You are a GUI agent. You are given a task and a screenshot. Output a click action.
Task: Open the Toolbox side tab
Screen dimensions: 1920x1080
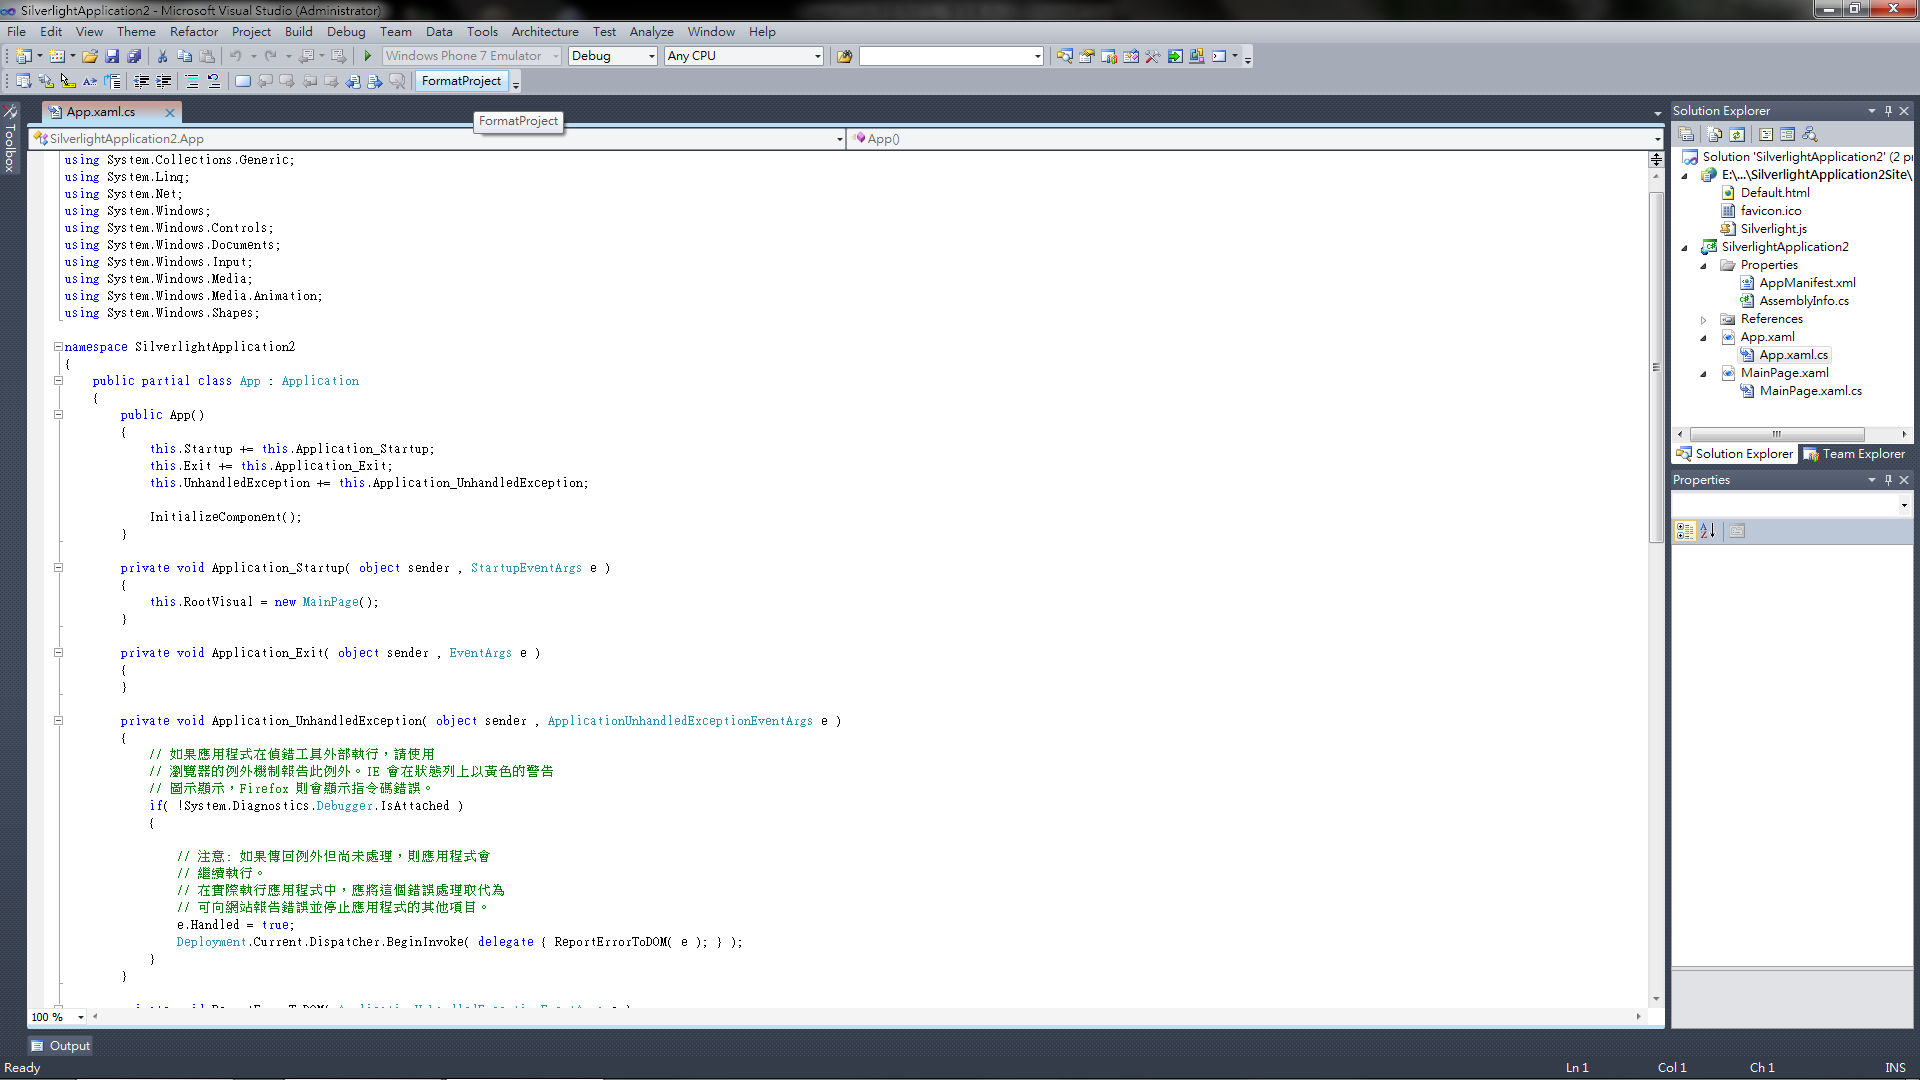coord(10,139)
